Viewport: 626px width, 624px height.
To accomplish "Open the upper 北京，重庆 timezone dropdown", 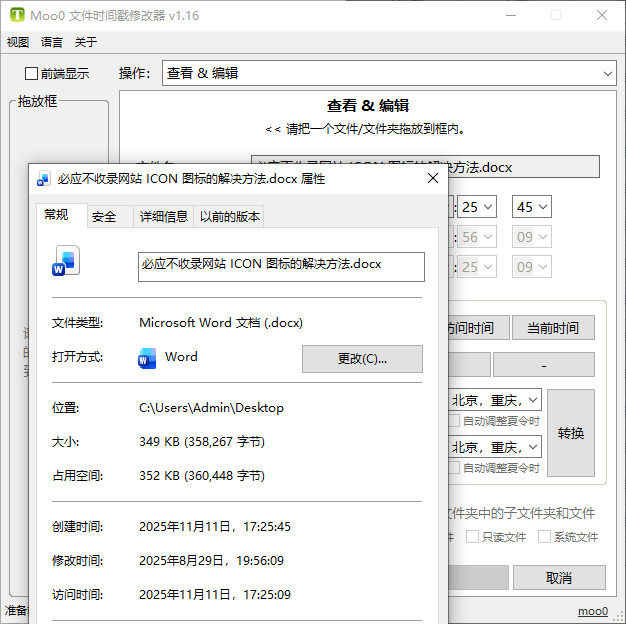I will tap(495, 400).
